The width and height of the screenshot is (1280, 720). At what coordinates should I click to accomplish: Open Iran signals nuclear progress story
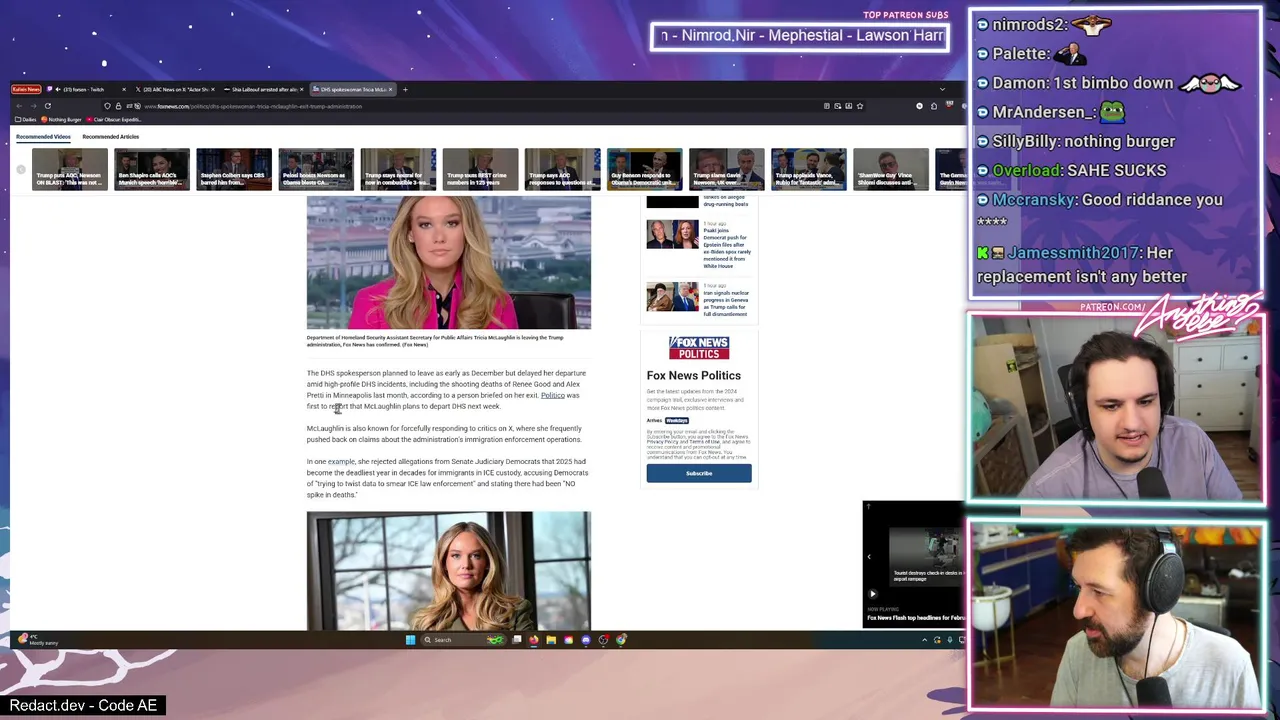[x=699, y=301]
